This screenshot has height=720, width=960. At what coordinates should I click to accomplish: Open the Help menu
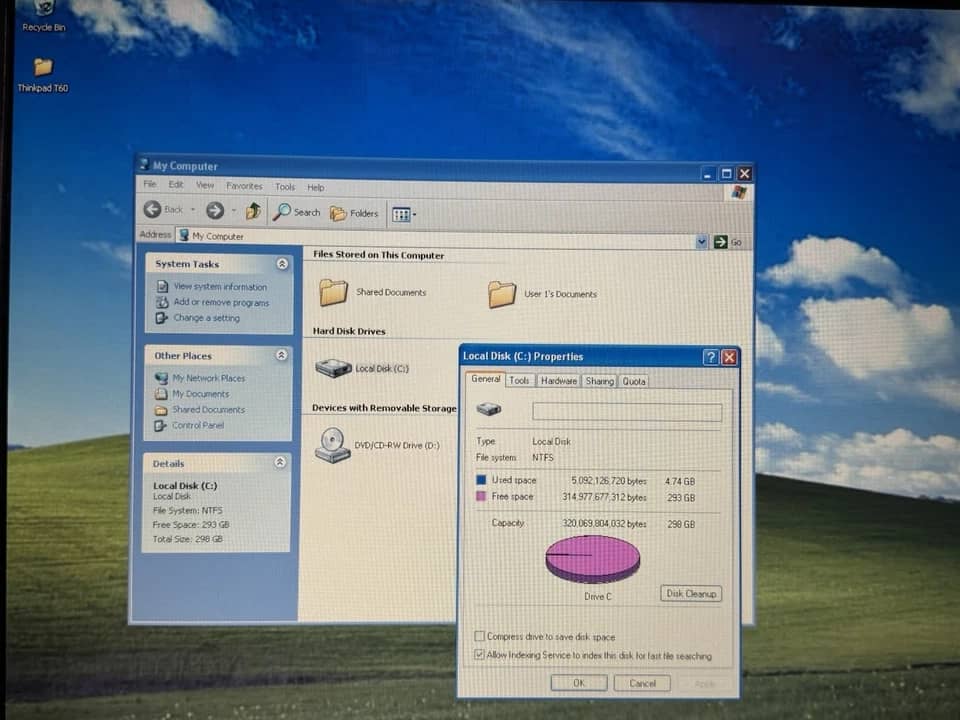[316, 187]
